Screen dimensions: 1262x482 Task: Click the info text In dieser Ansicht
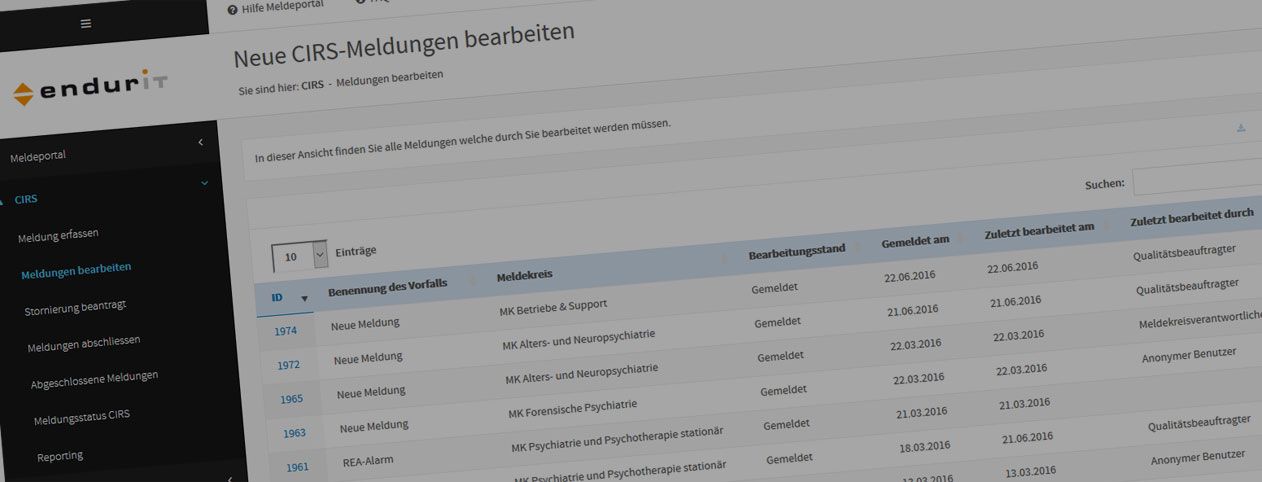coord(463,140)
